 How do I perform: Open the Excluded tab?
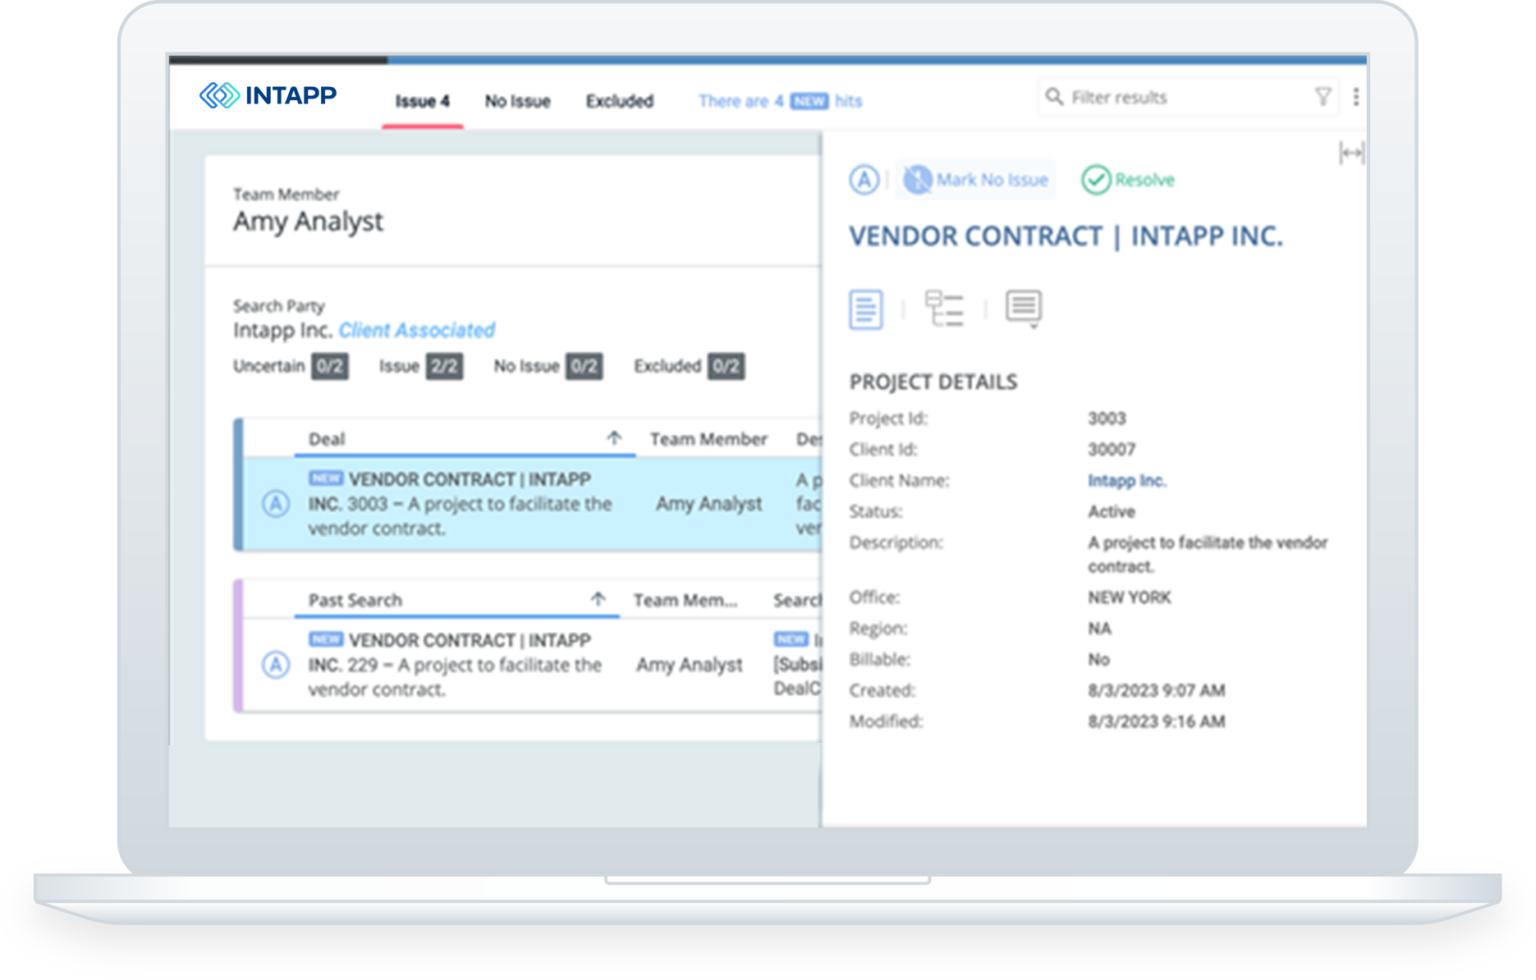click(619, 101)
